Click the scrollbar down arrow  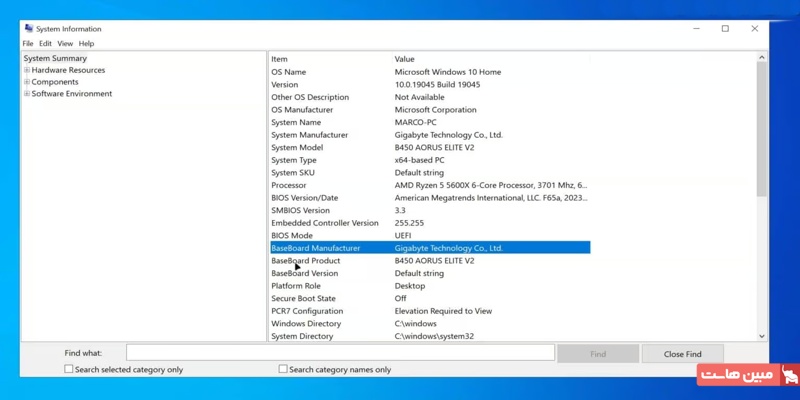(761, 336)
